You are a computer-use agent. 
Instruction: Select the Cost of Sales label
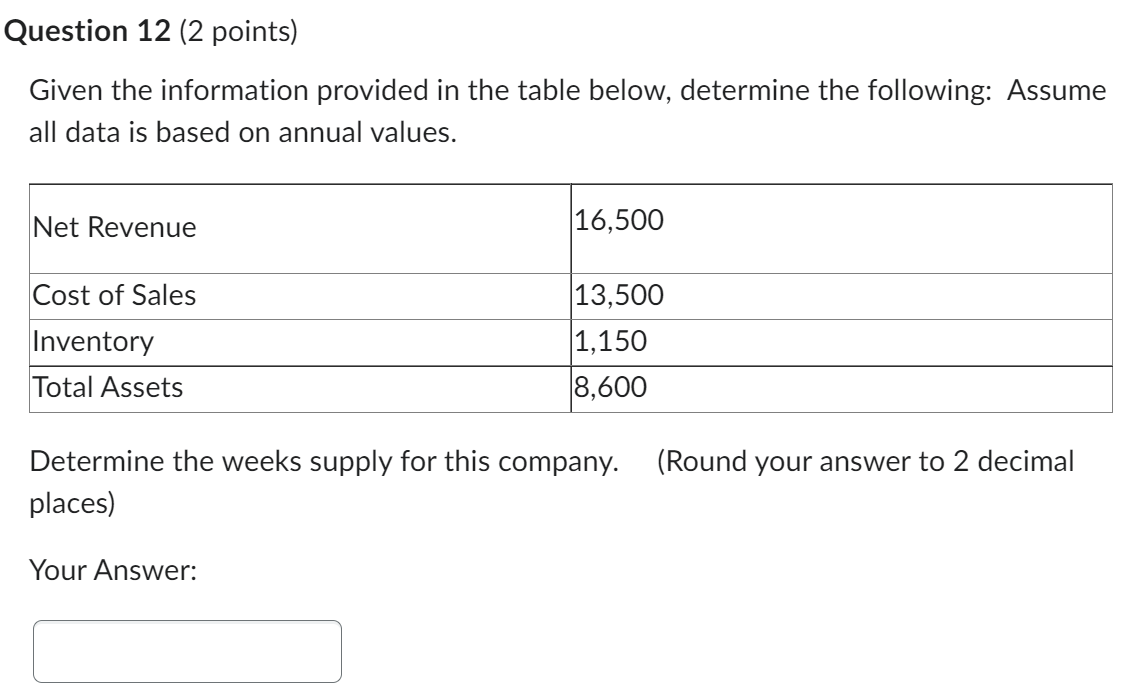[97, 293]
